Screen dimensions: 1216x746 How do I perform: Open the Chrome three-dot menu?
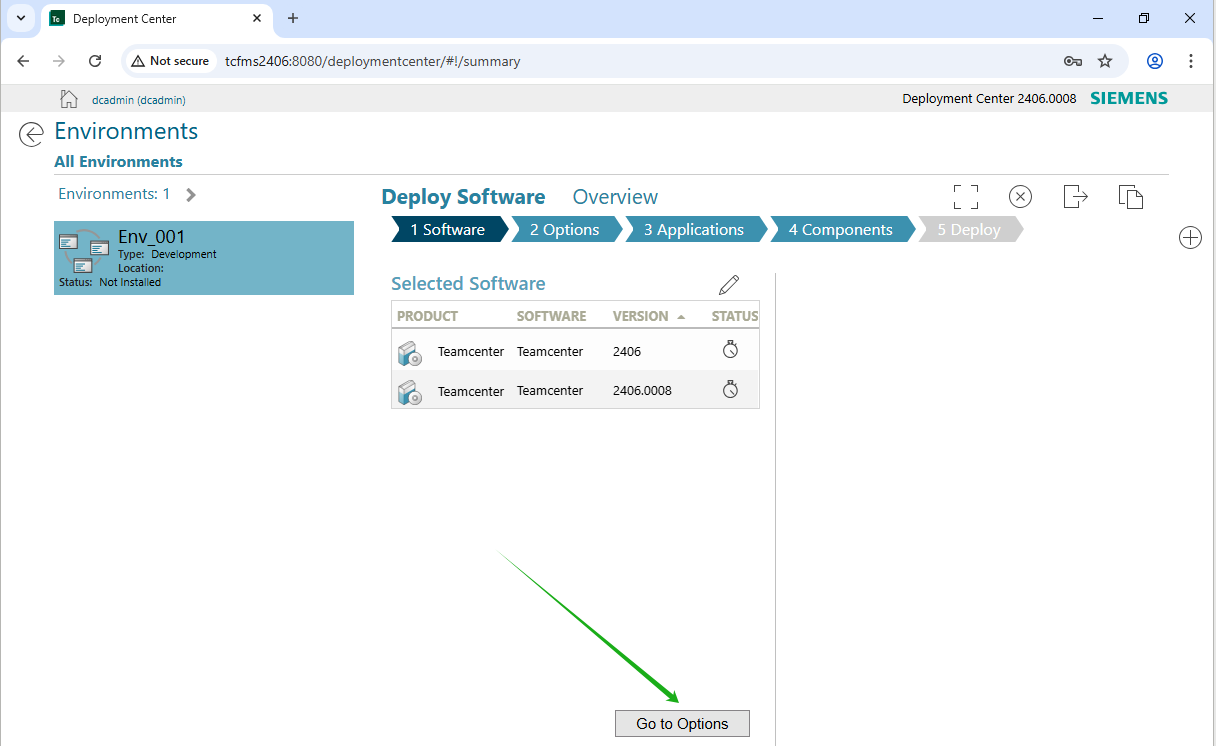1191,61
